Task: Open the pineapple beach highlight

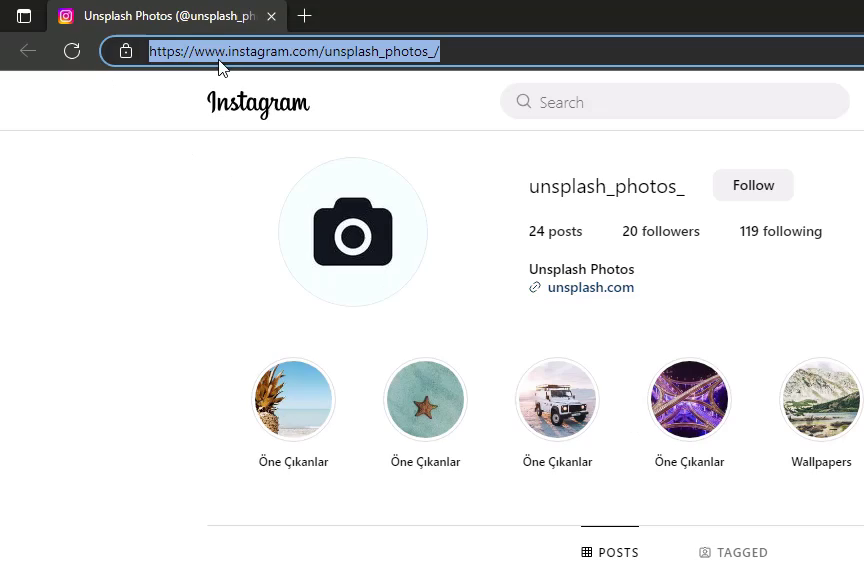Action: (x=294, y=399)
